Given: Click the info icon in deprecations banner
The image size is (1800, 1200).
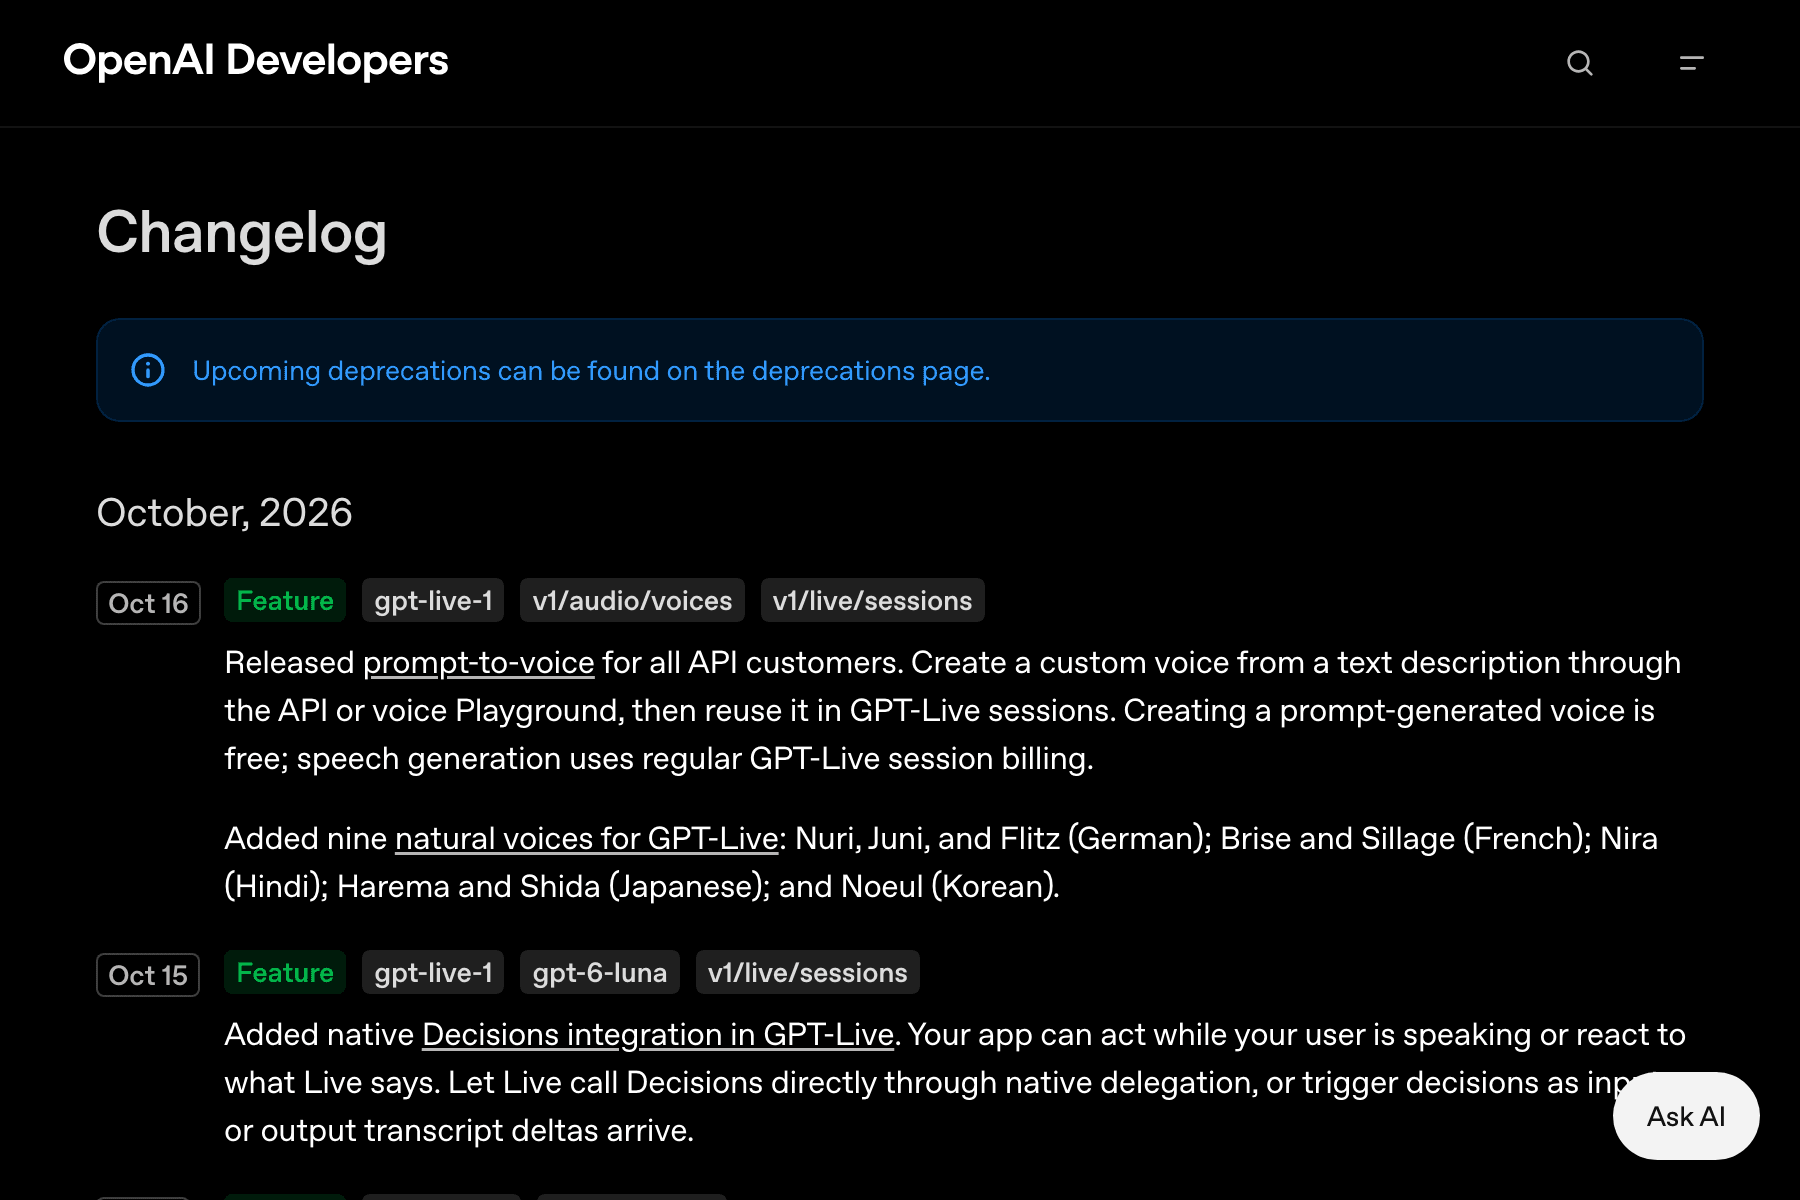Looking at the screenshot, I should (148, 370).
